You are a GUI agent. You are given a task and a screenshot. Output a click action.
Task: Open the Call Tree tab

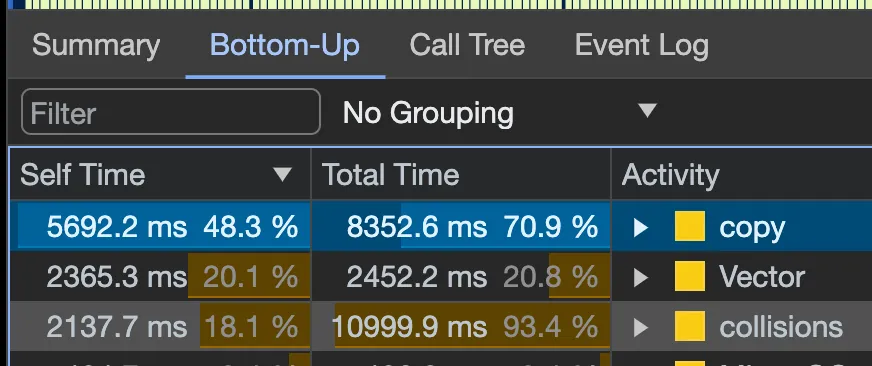coord(467,45)
